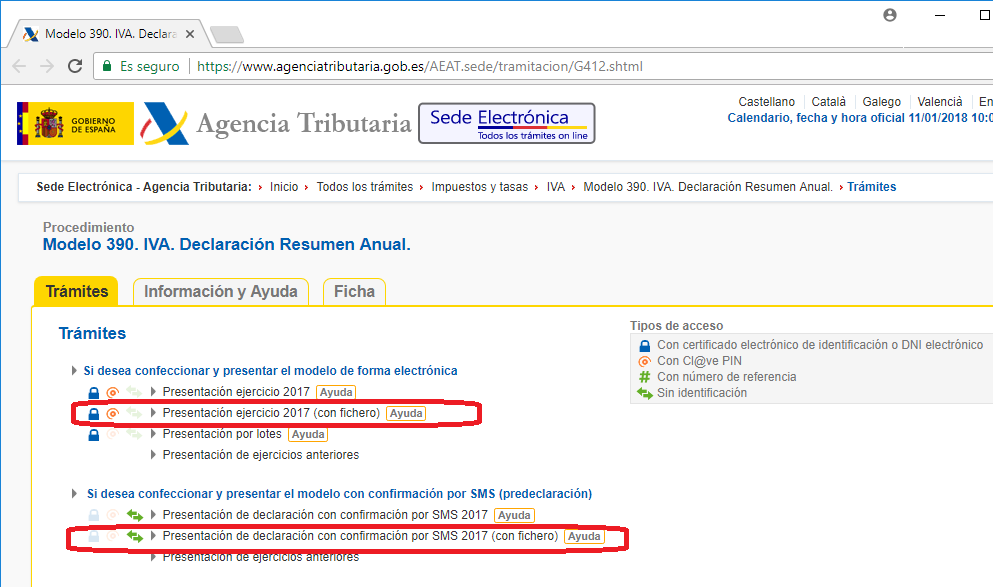This screenshot has height=587, width=1004.
Task: Select the Trámites tab
Action: 77,291
